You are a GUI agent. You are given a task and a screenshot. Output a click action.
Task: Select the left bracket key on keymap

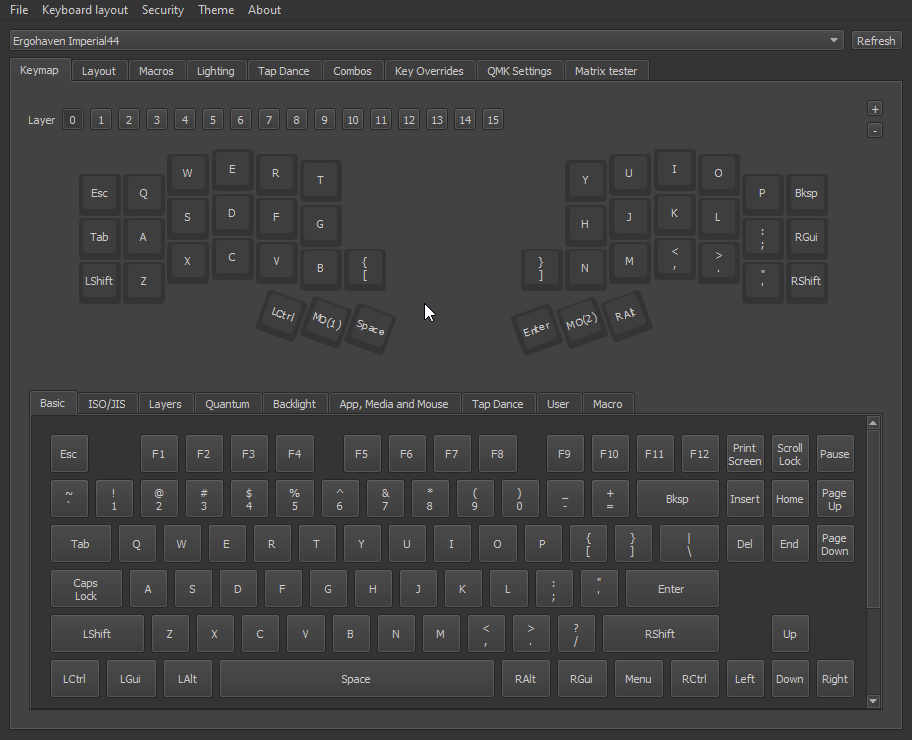[x=365, y=269]
